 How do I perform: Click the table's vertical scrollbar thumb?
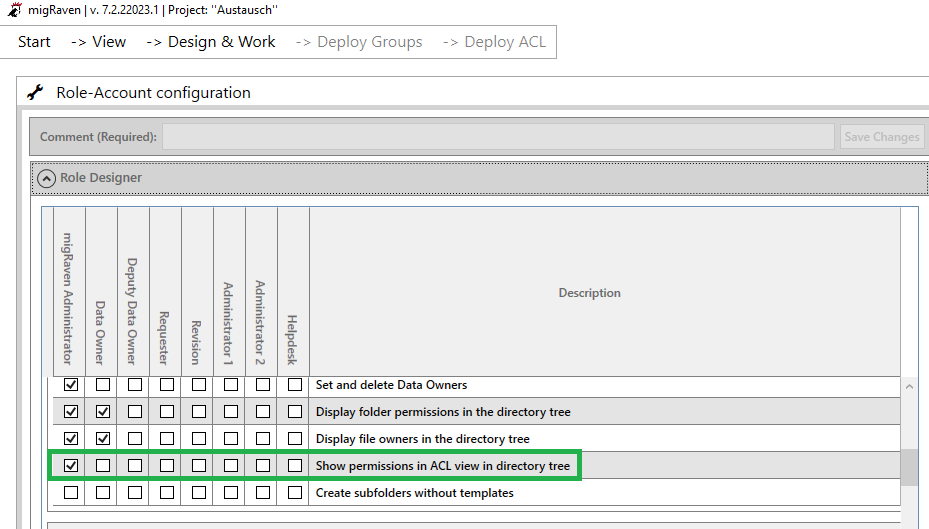point(909,467)
